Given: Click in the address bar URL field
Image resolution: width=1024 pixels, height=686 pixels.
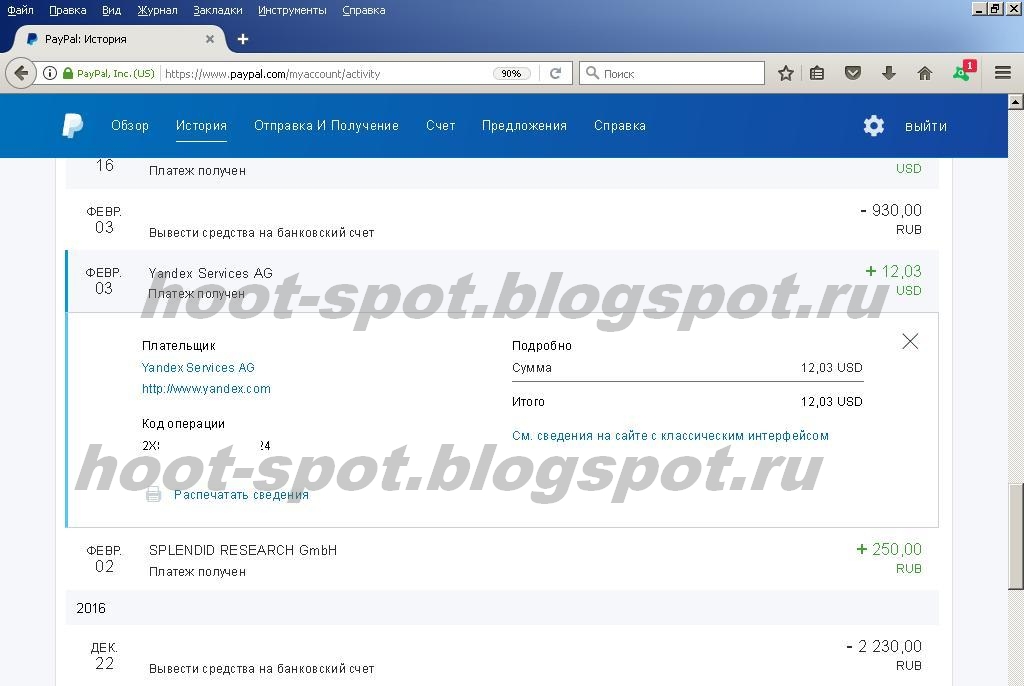Looking at the screenshot, I should [x=327, y=74].
